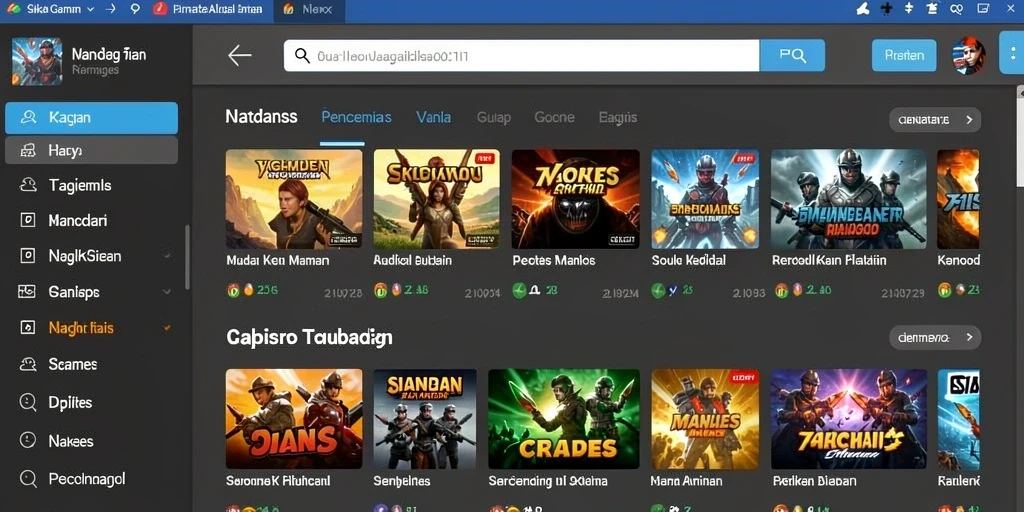Click rating icon under Reroodl Kain Platiin
Screen dimensions: 1024x512
point(780,290)
